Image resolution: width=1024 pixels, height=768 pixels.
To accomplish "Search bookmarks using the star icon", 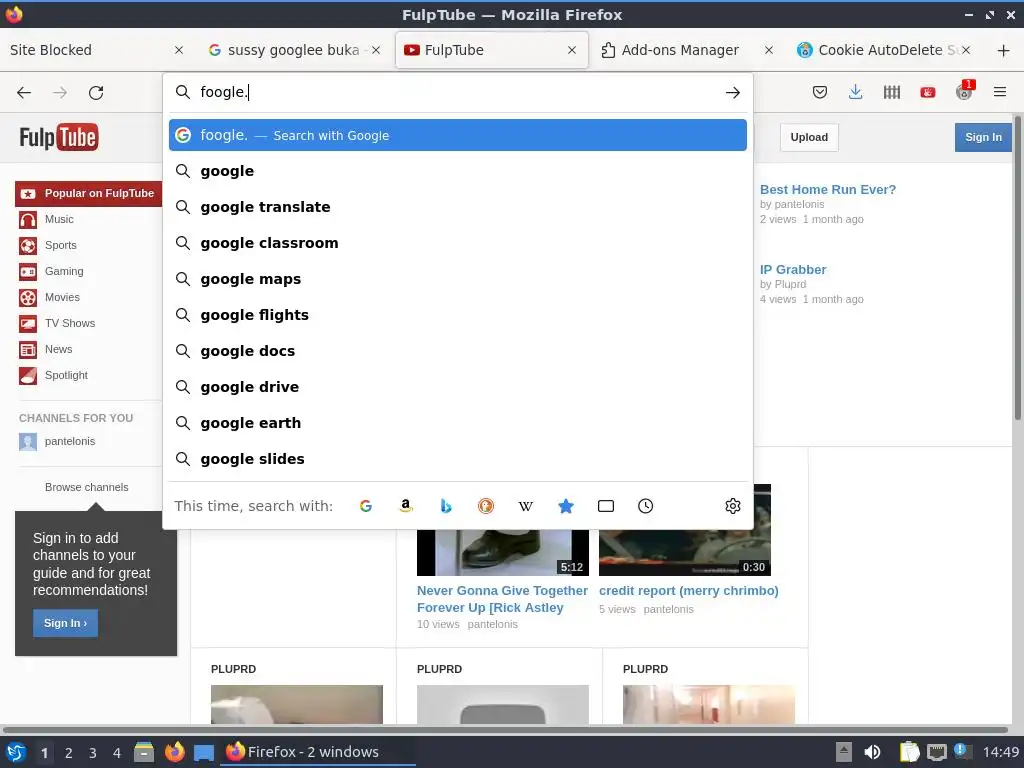I will (566, 506).
